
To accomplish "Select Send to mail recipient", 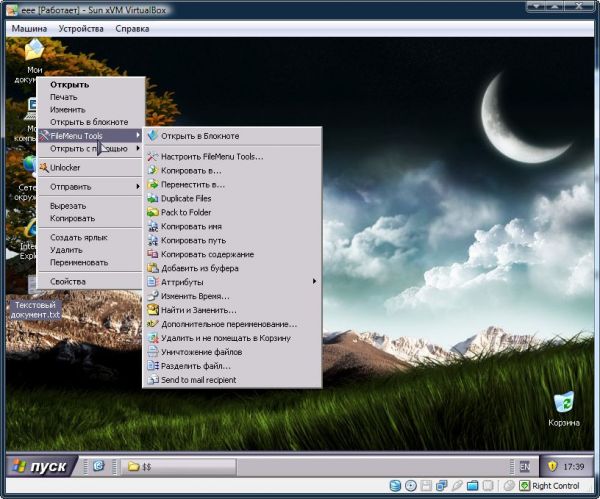I will (200, 380).
